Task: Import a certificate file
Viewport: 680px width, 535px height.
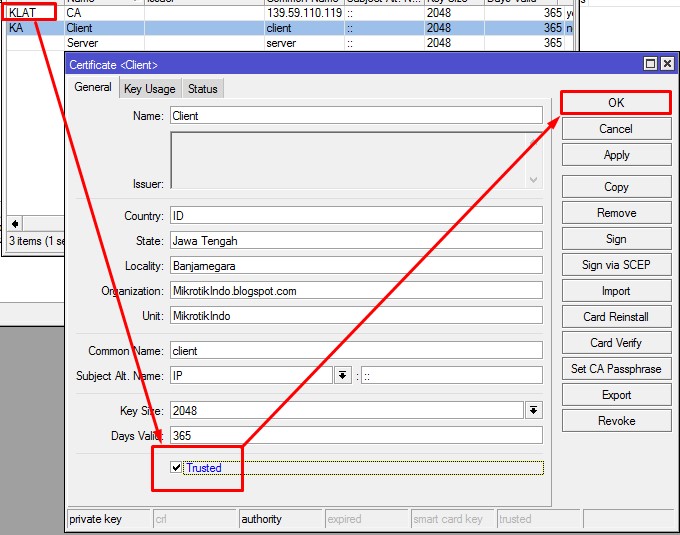Action: coord(616,291)
